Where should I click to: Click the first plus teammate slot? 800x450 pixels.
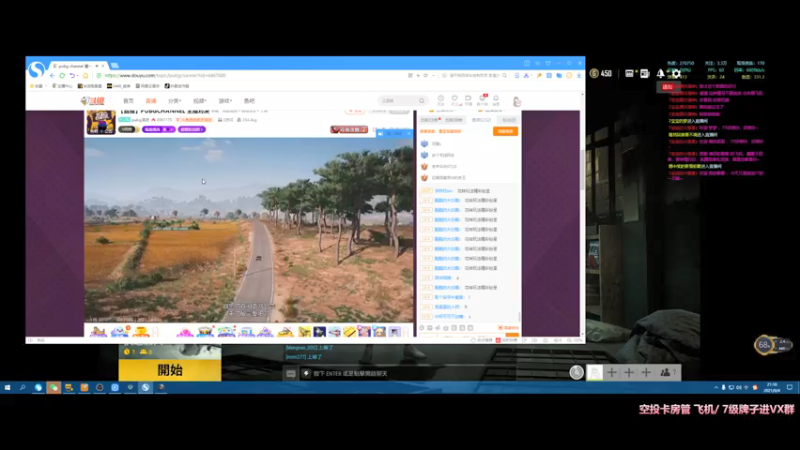(612, 373)
